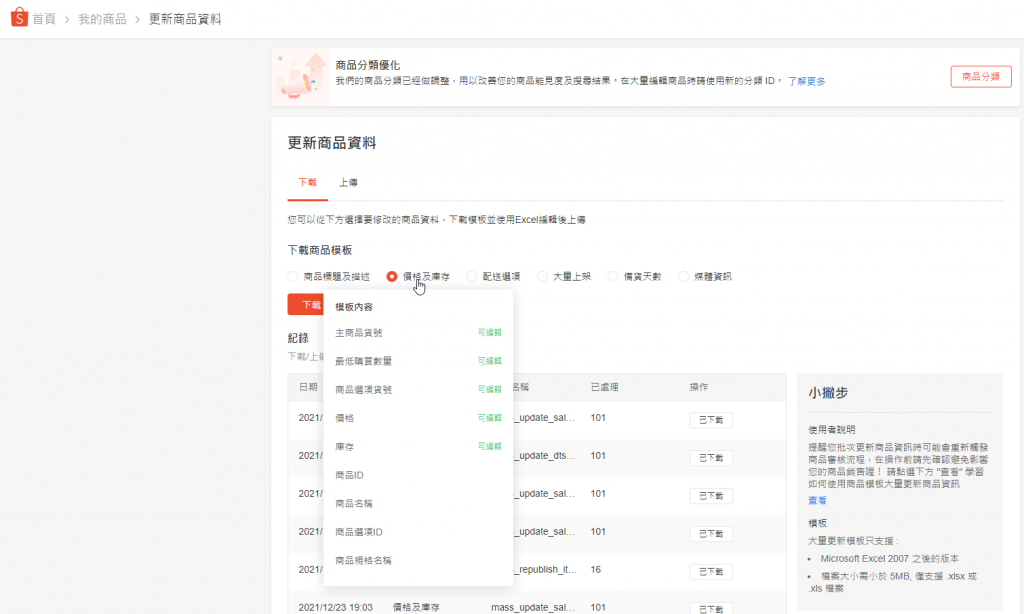Click 已下載 in the 2021/12/23 19:03 row
This screenshot has width=1024, height=614.
[710, 607]
